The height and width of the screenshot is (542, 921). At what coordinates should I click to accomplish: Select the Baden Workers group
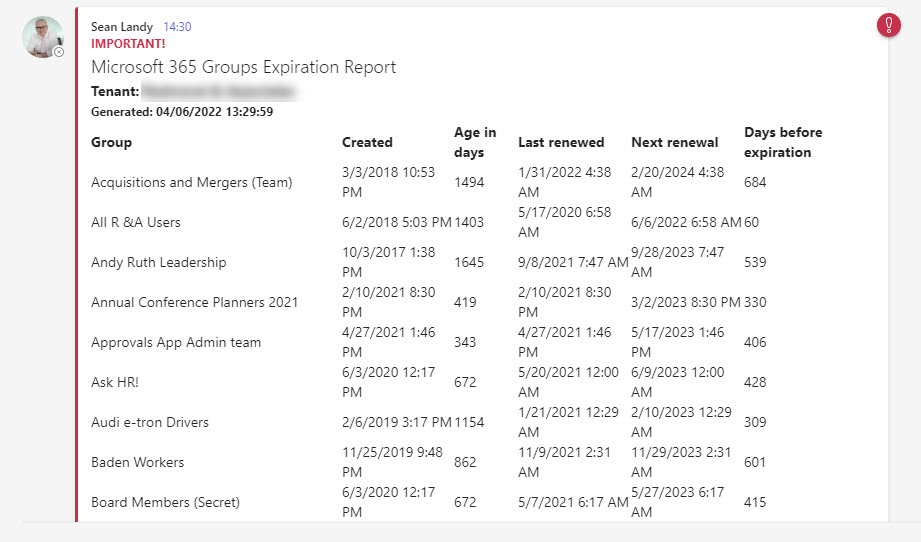137,462
